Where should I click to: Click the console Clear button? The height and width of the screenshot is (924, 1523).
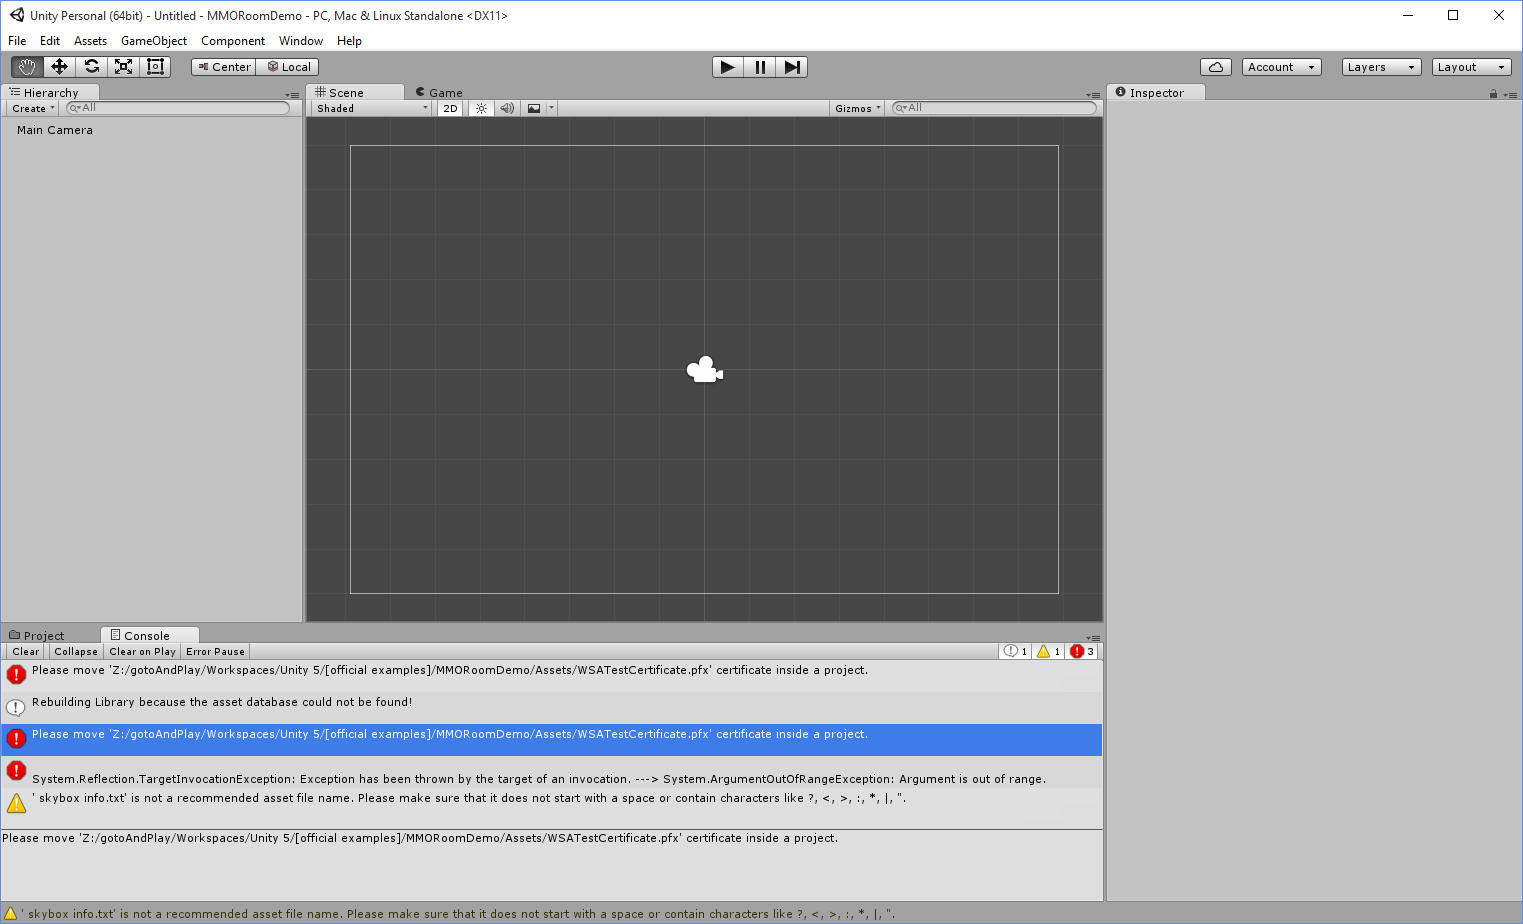pos(26,651)
